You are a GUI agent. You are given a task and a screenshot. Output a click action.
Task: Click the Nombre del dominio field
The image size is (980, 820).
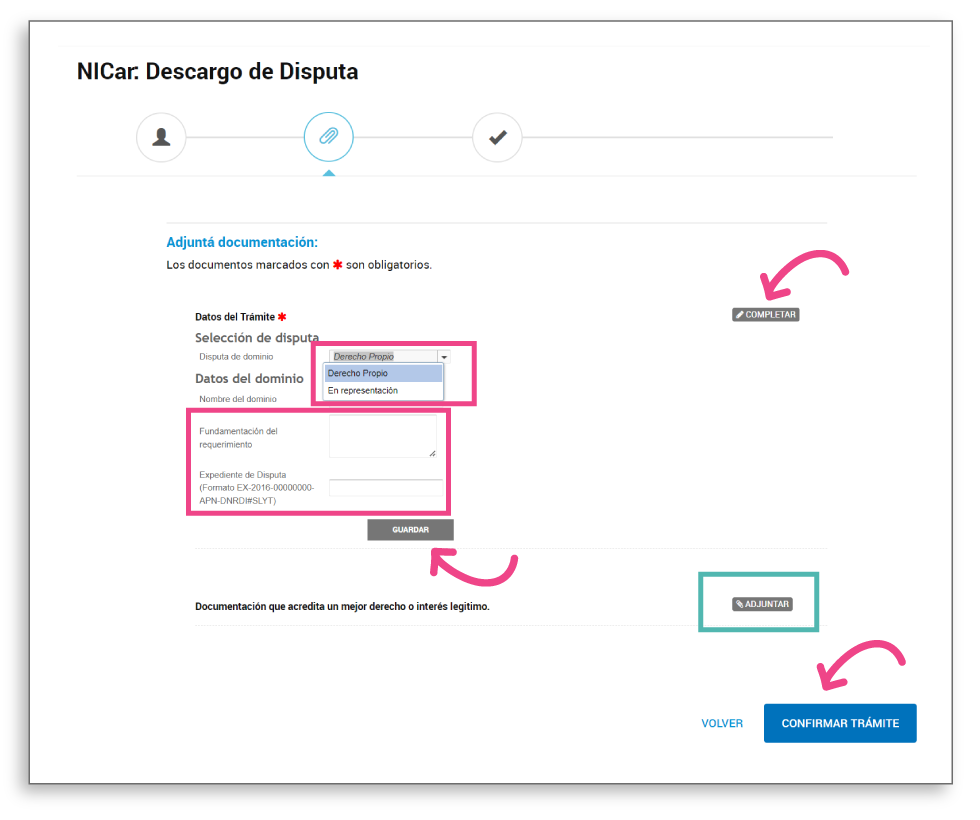pyautogui.click(x=384, y=398)
